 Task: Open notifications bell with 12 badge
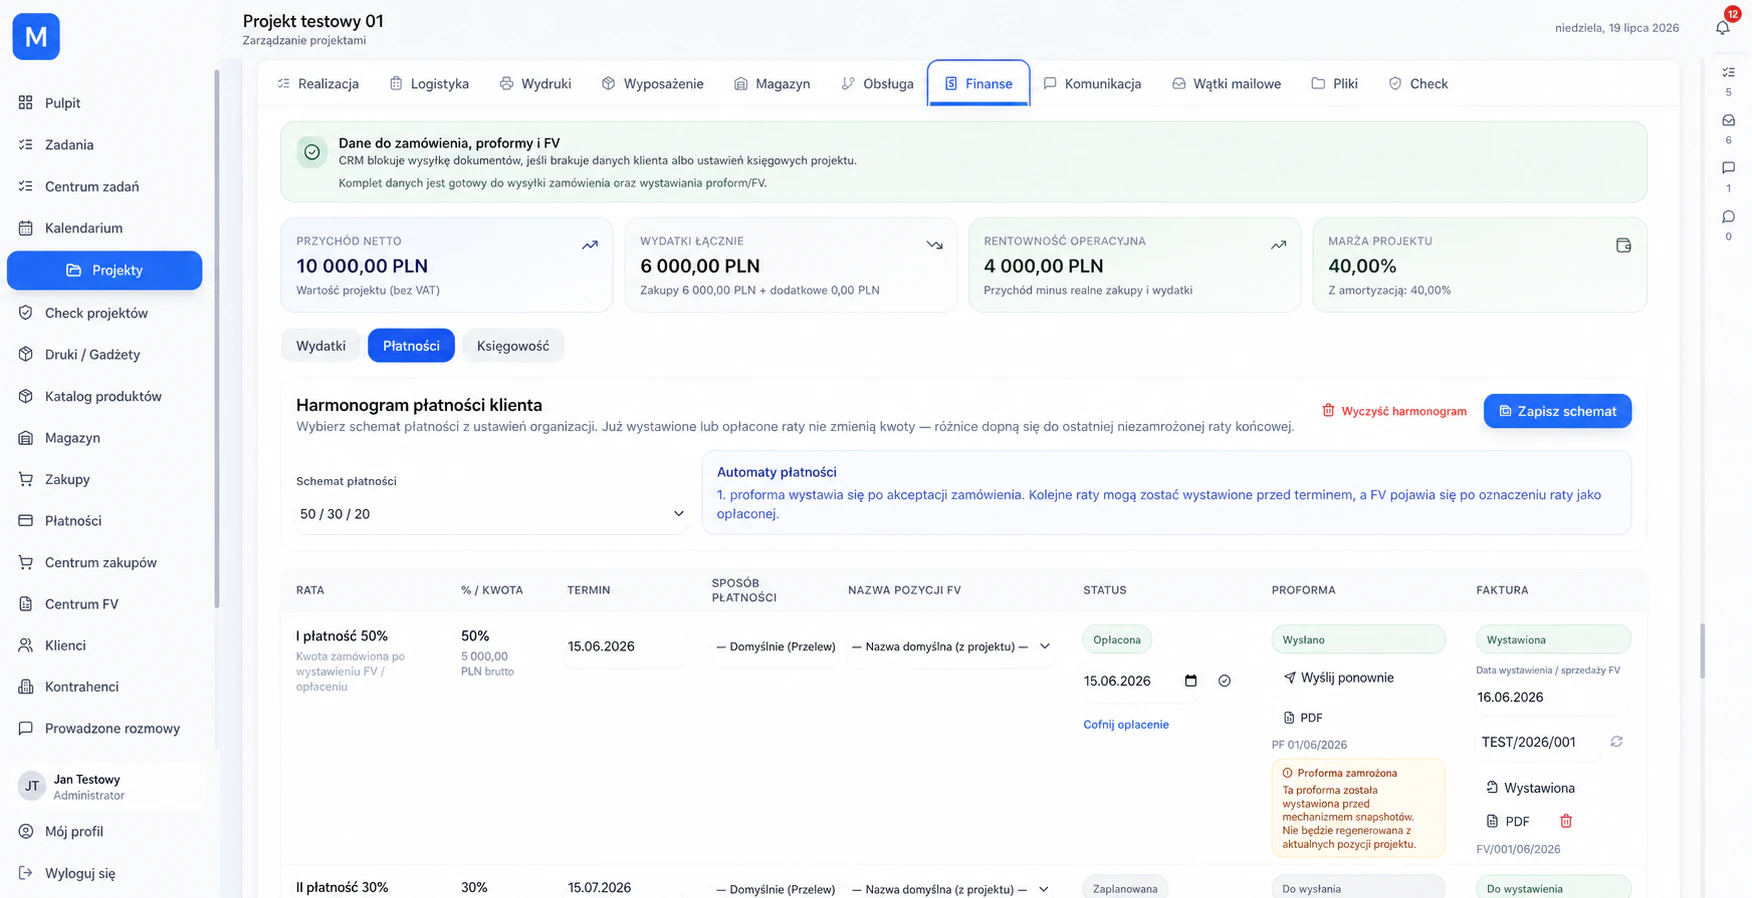click(1722, 27)
